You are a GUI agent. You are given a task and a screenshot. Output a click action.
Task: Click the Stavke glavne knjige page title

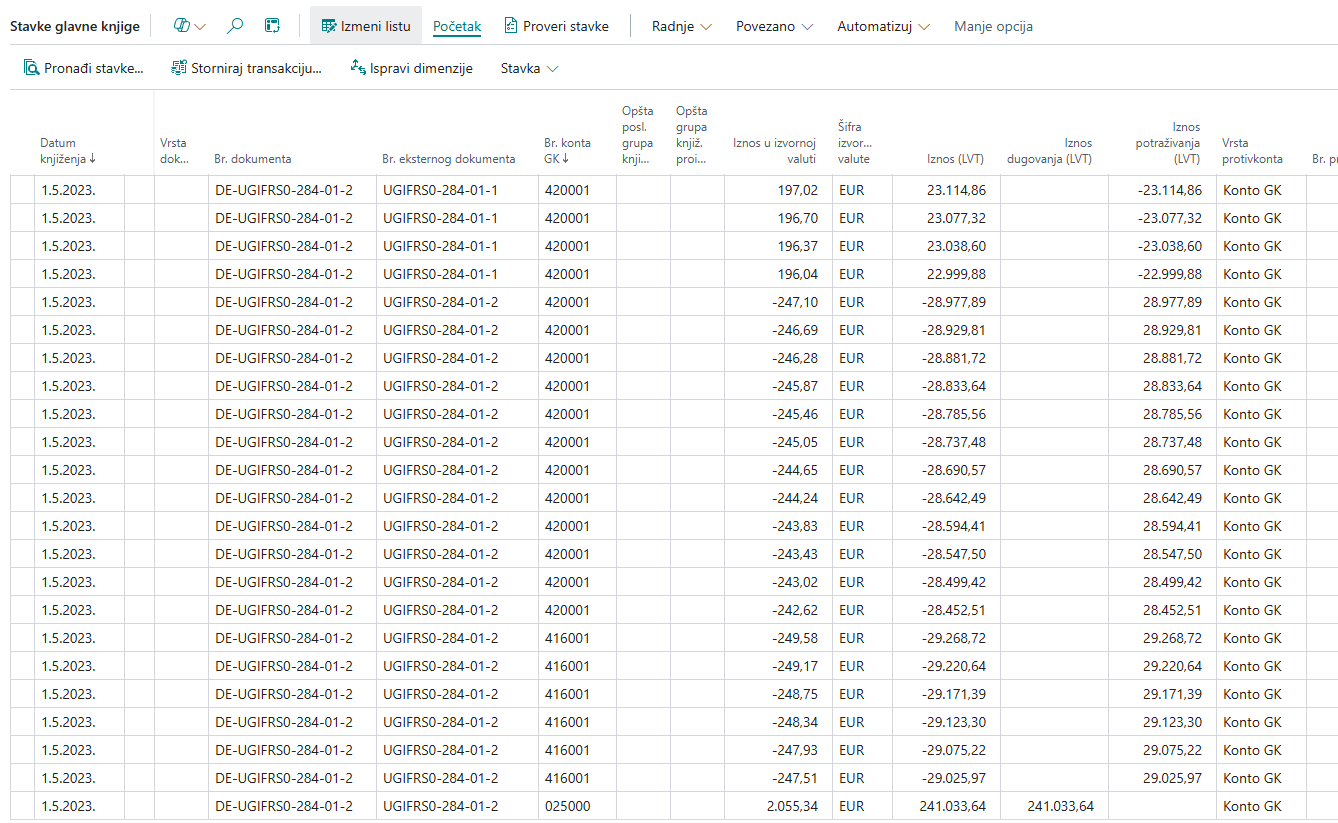[75, 26]
